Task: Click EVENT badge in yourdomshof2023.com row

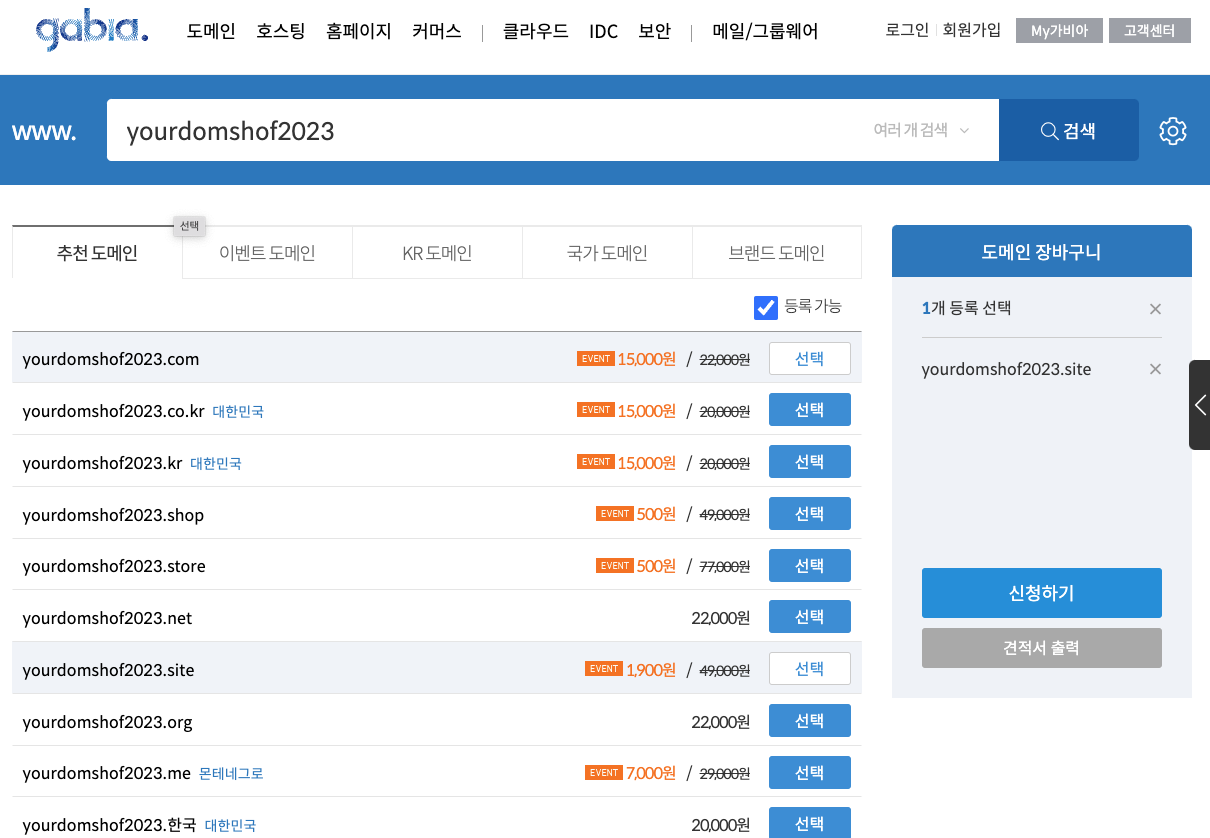Action: (595, 359)
